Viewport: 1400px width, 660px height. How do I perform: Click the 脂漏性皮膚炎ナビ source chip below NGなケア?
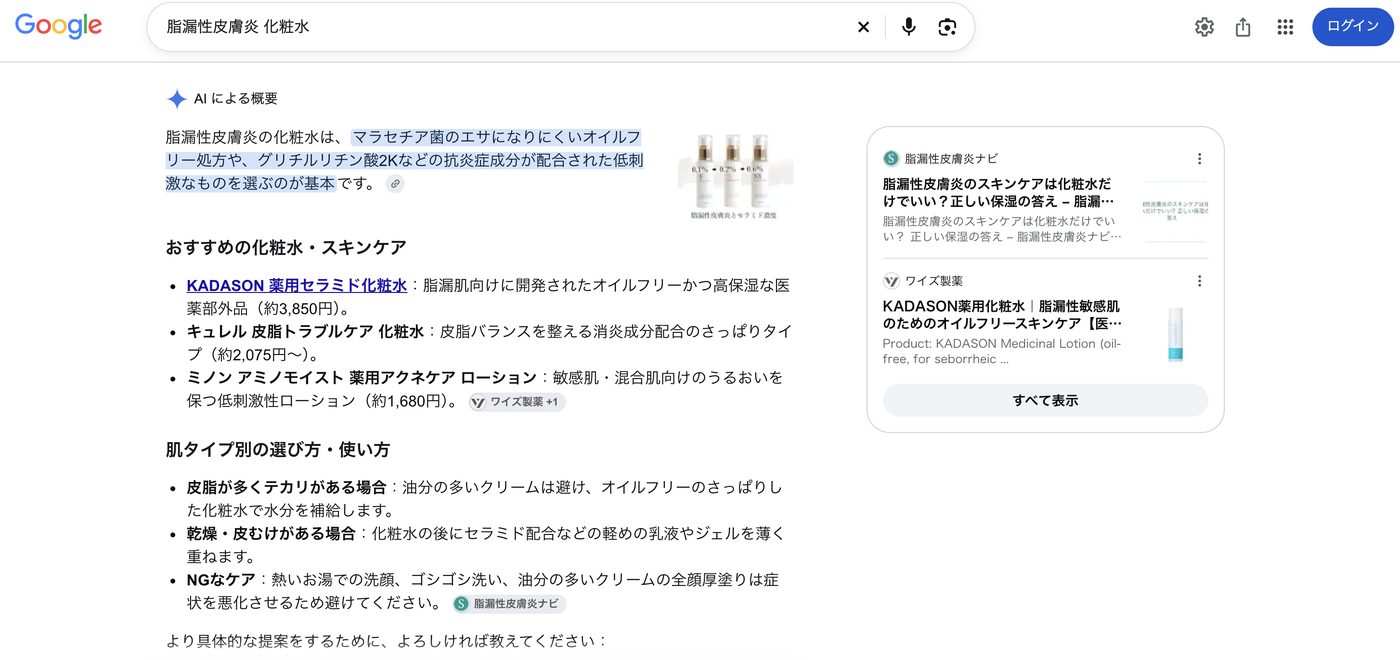point(509,604)
